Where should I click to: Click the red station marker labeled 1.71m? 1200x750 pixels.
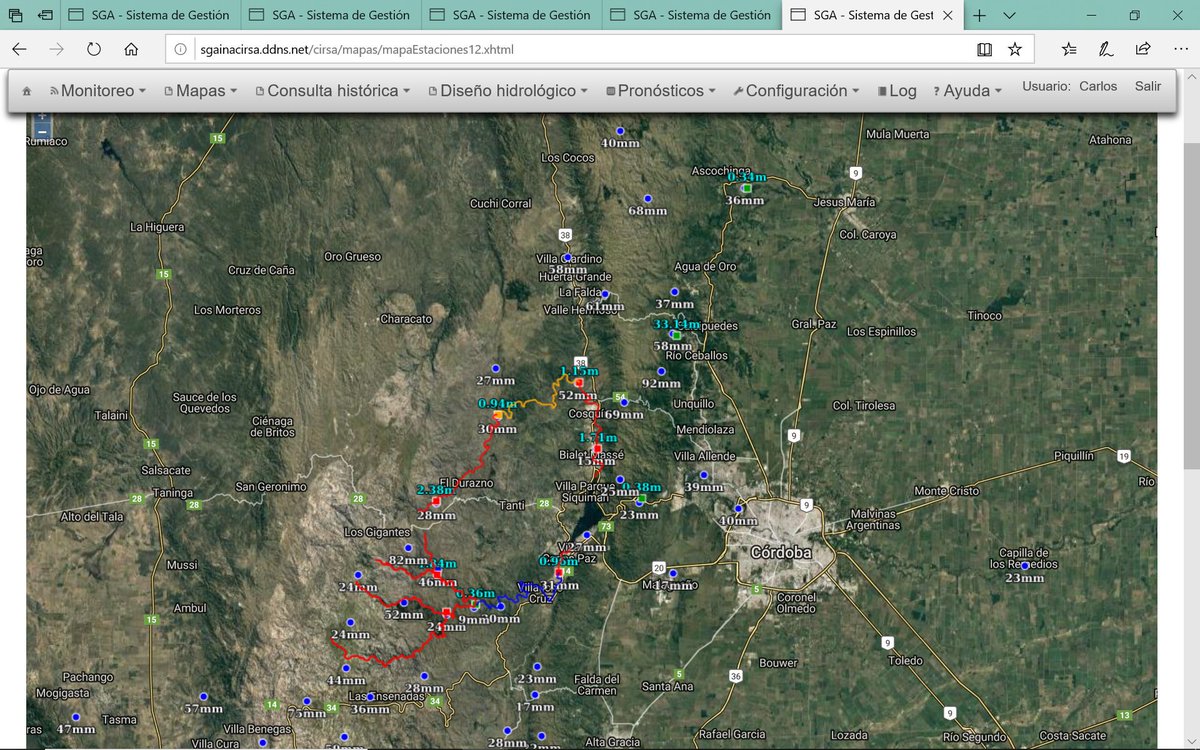pos(599,449)
